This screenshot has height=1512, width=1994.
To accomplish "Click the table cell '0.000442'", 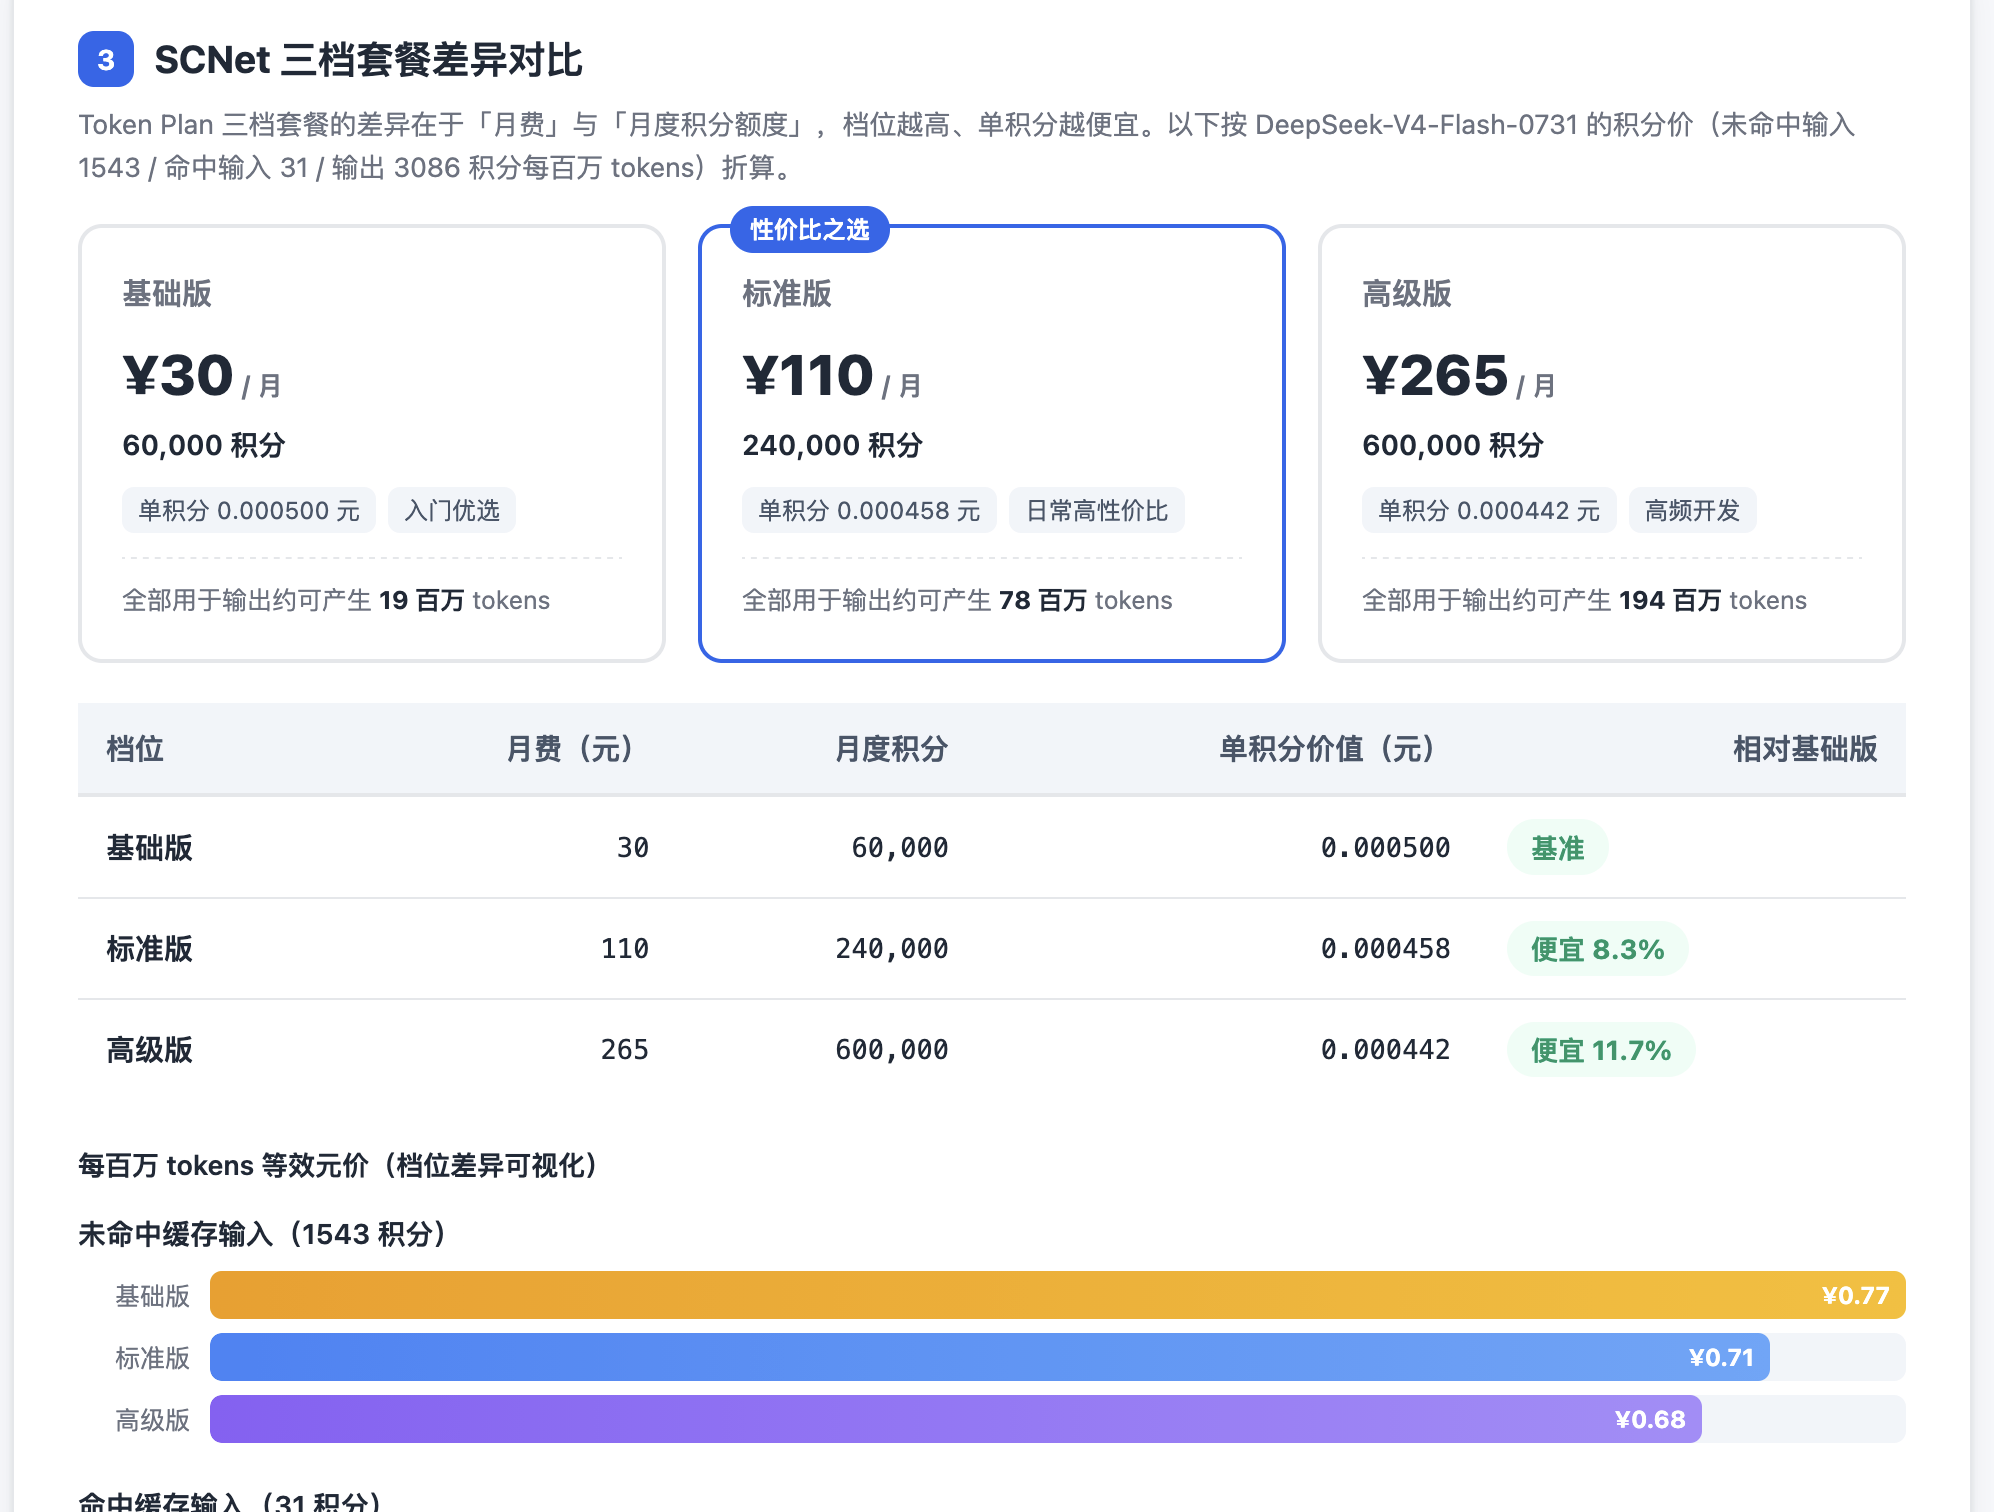I will pos(1385,1050).
